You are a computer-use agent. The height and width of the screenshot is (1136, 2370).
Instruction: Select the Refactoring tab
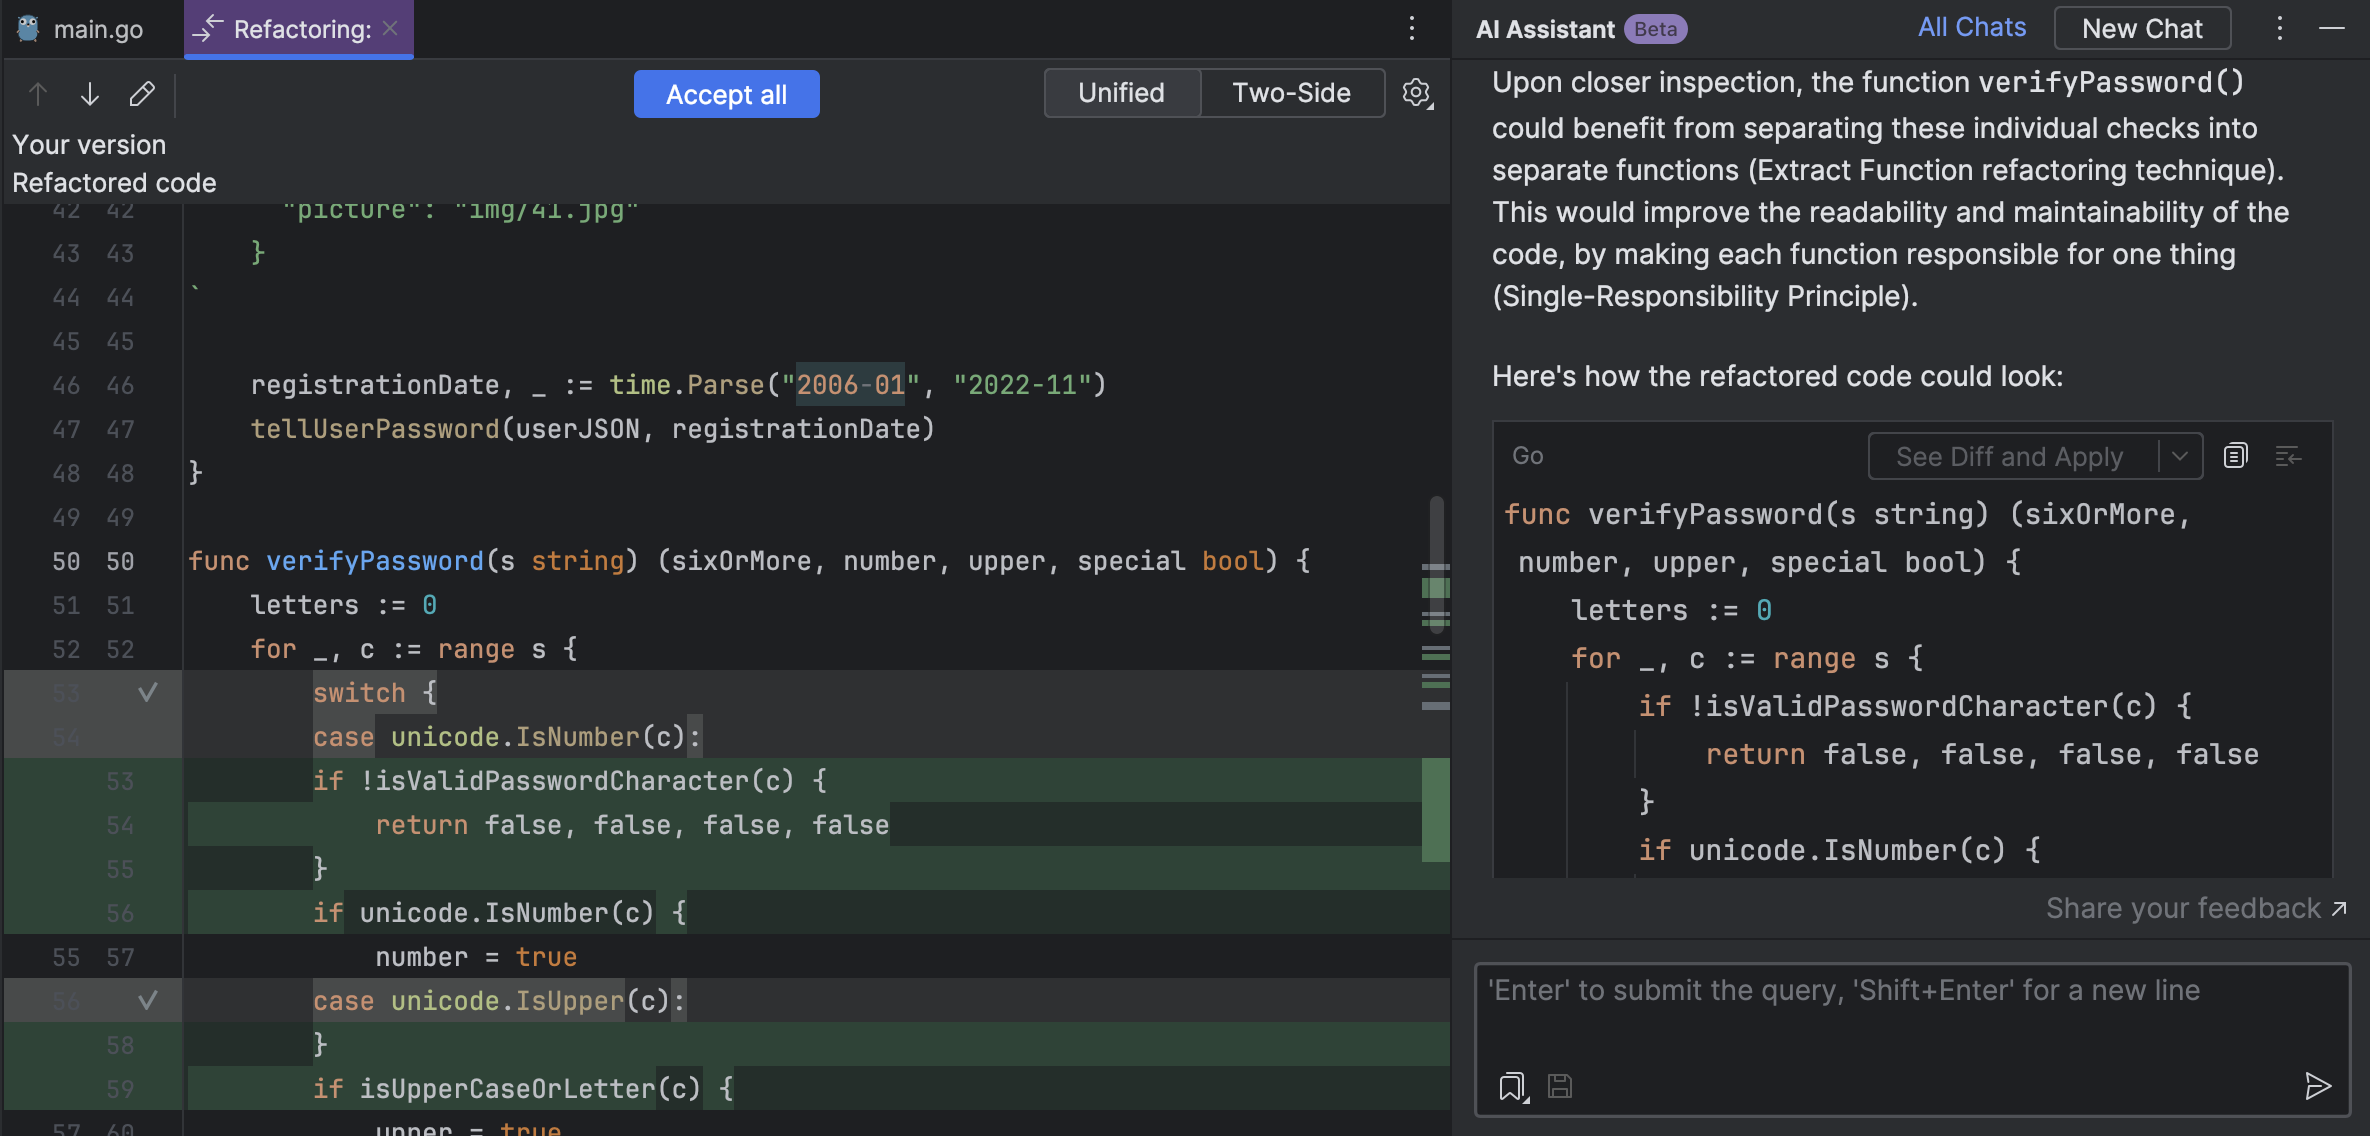(x=295, y=28)
